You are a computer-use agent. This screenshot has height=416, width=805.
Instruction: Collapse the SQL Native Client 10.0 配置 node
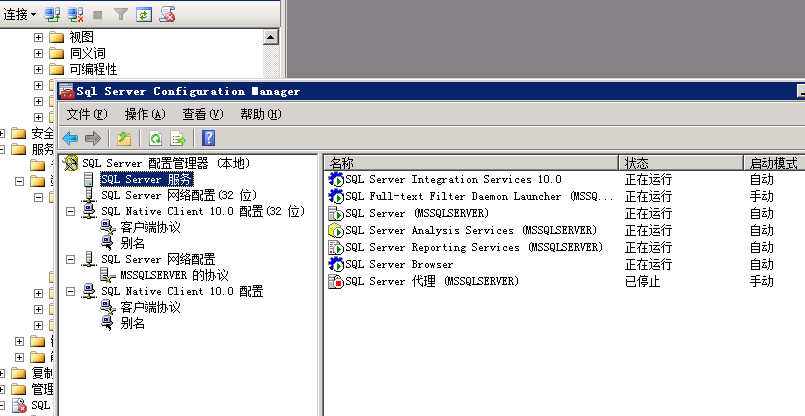[71, 291]
